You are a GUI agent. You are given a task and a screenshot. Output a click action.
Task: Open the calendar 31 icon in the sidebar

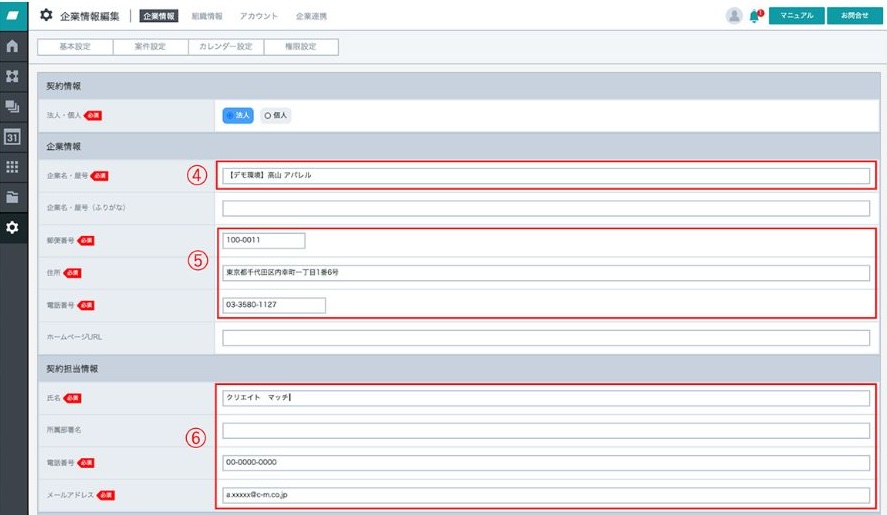13,137
